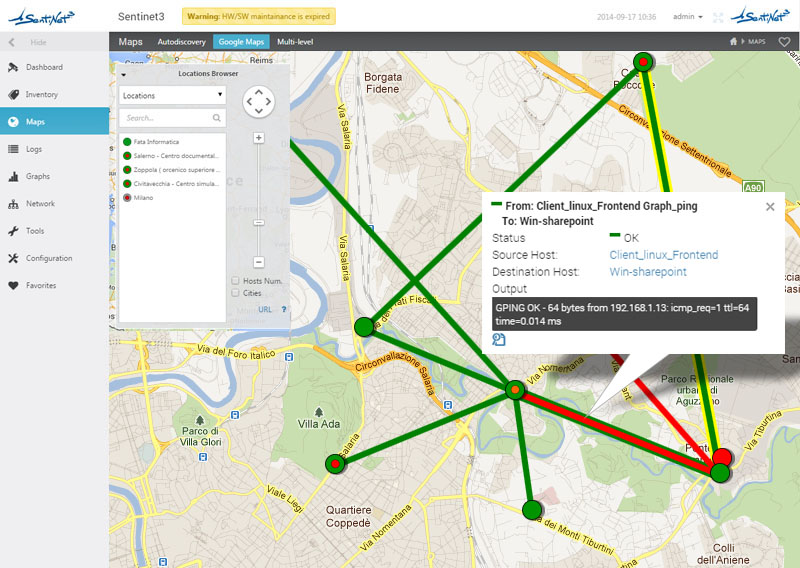The width and height of the screenshot is (800, 568).
Task: Enable the Hosts Num. checkbox
Action: pos(236,281)
